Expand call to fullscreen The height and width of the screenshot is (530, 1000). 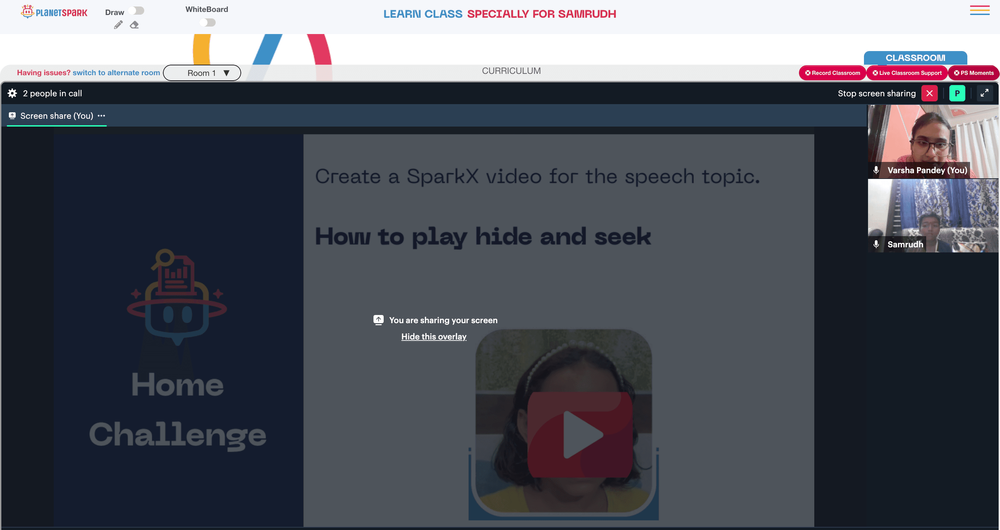[985, 93]
